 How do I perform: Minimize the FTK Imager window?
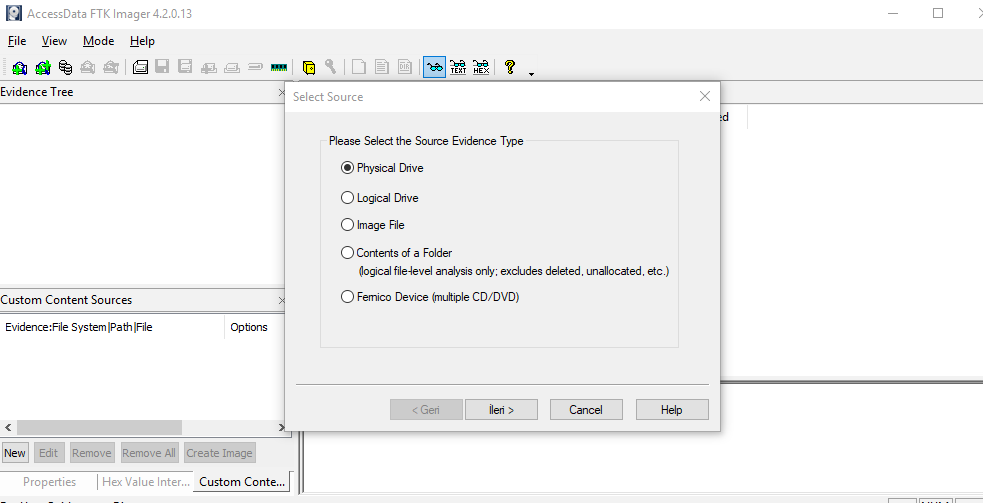click(x=894, y=13)
